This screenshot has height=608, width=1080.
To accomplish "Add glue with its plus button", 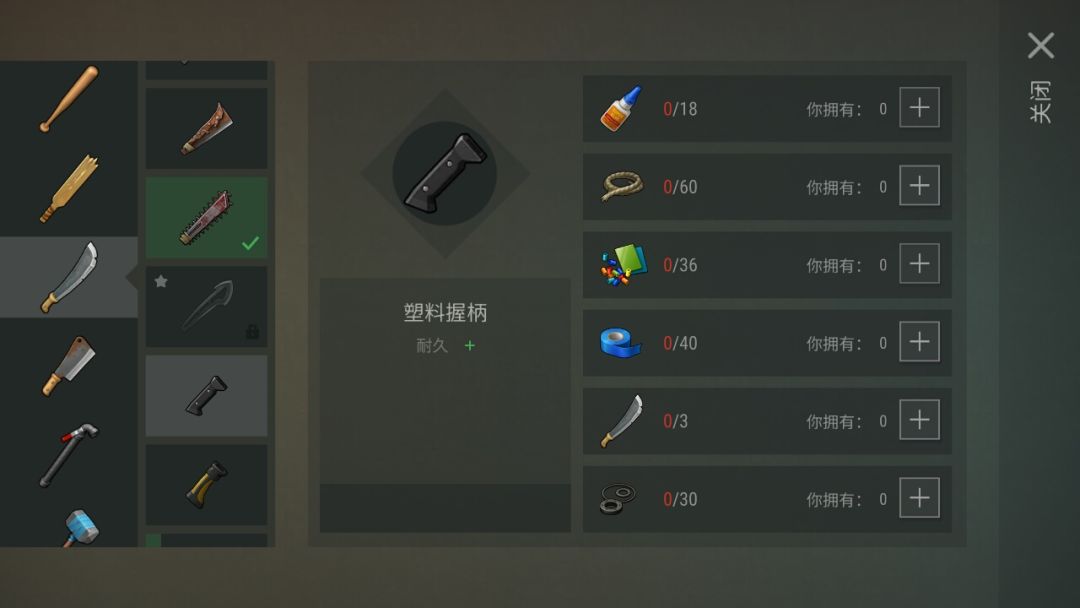I will click(920, 107).
